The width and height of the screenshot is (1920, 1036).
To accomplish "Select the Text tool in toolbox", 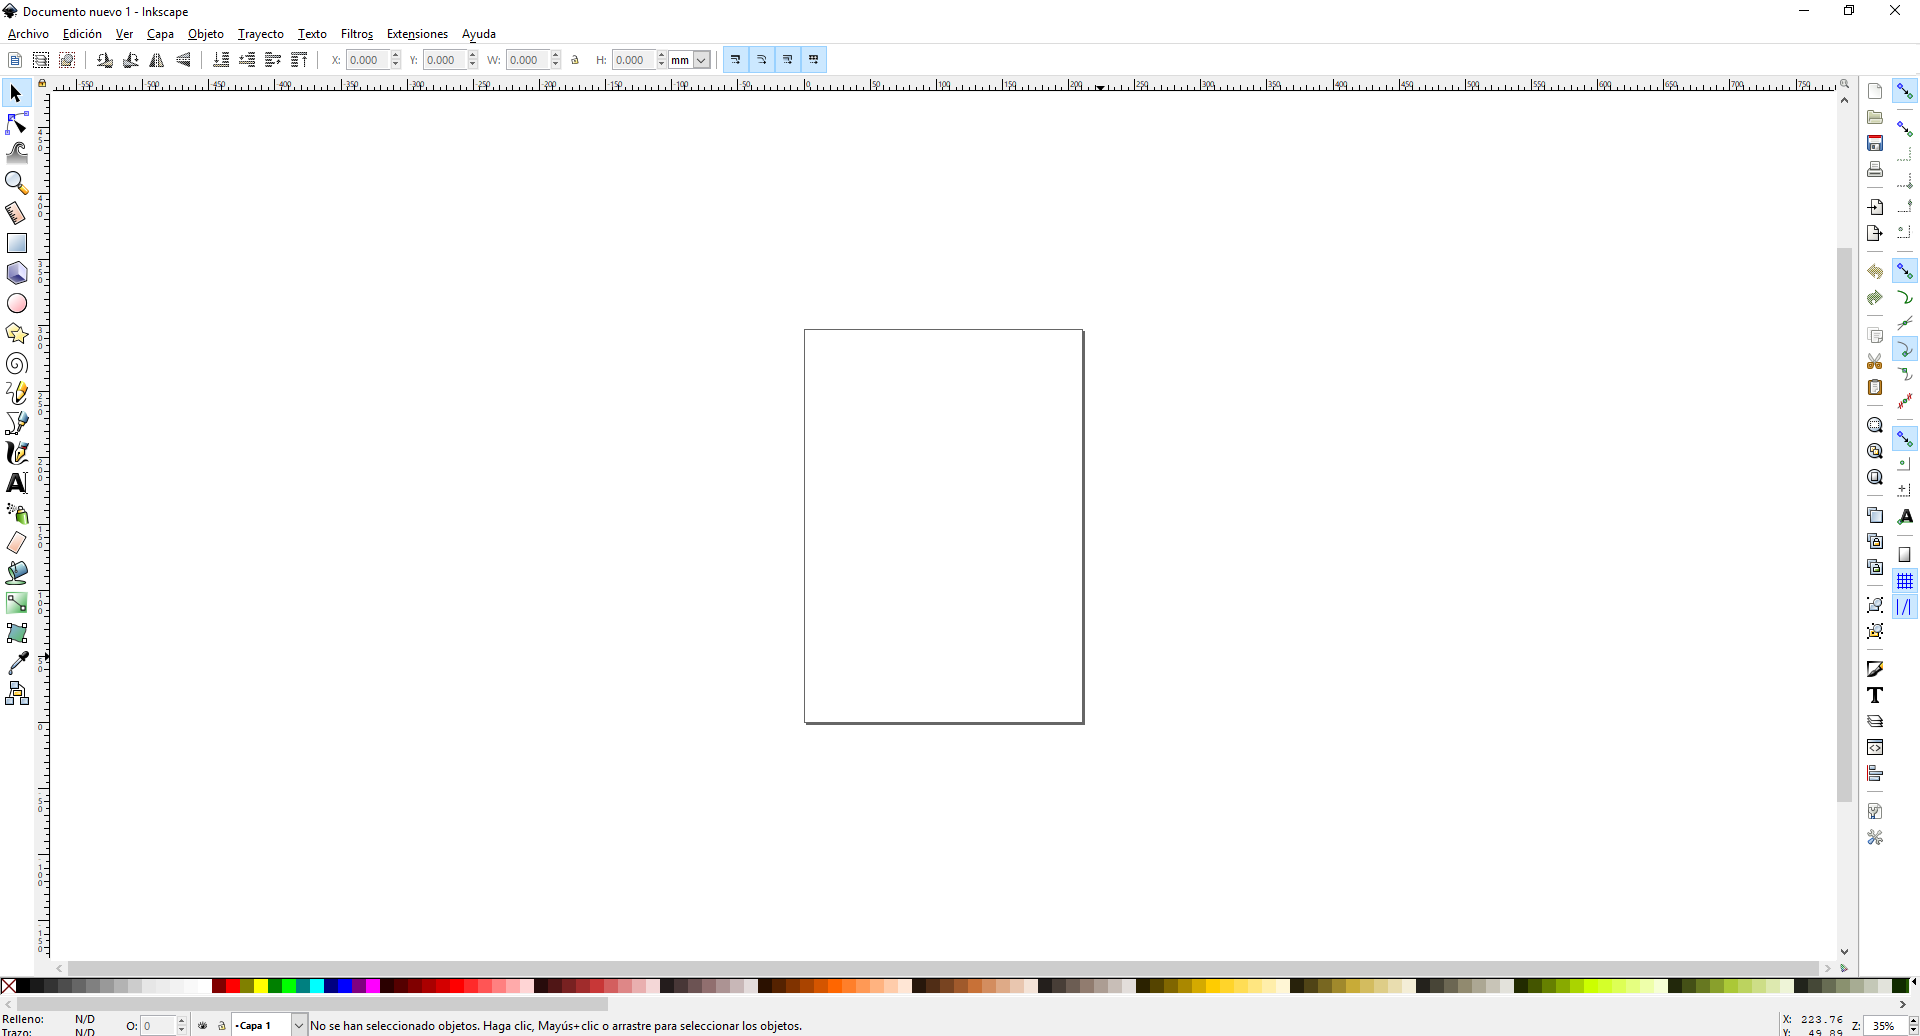I will click(x=16, y=483).
